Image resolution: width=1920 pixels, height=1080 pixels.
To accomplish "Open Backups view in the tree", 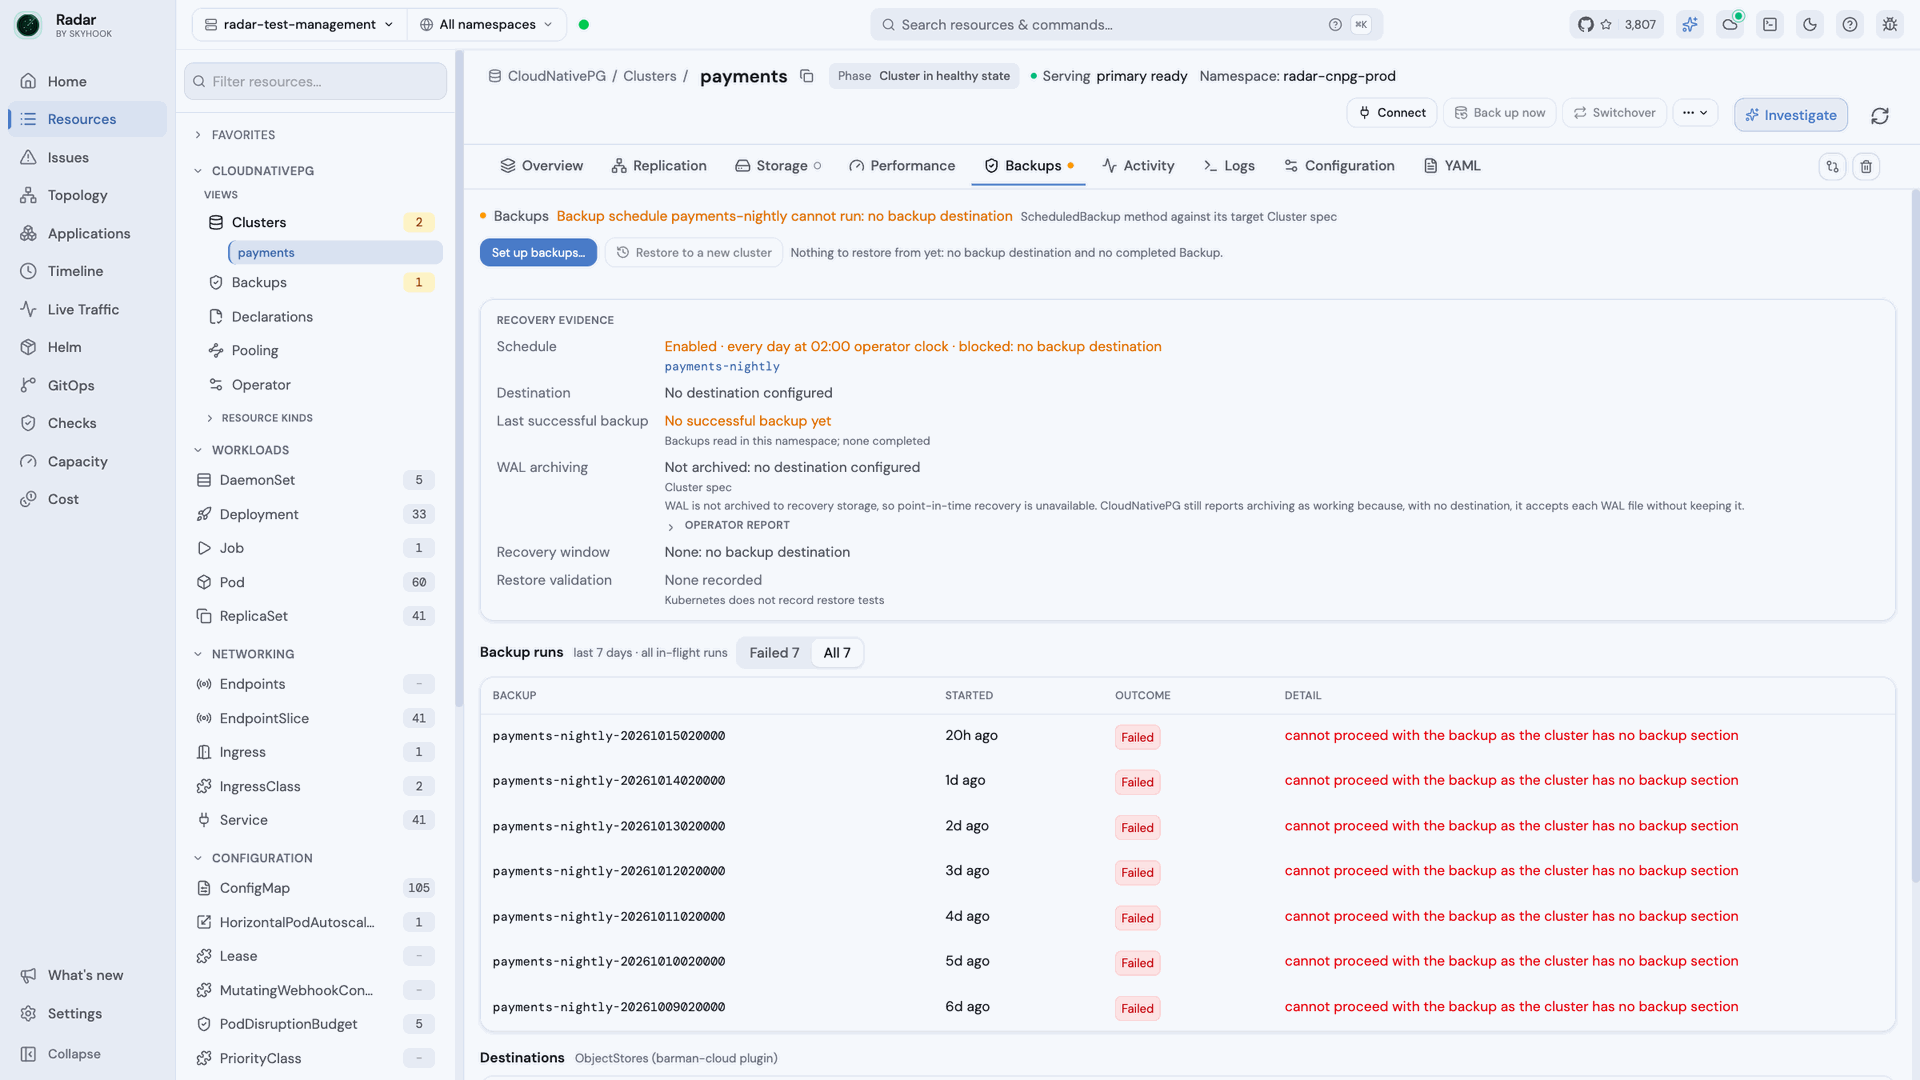I will point(321,283).
